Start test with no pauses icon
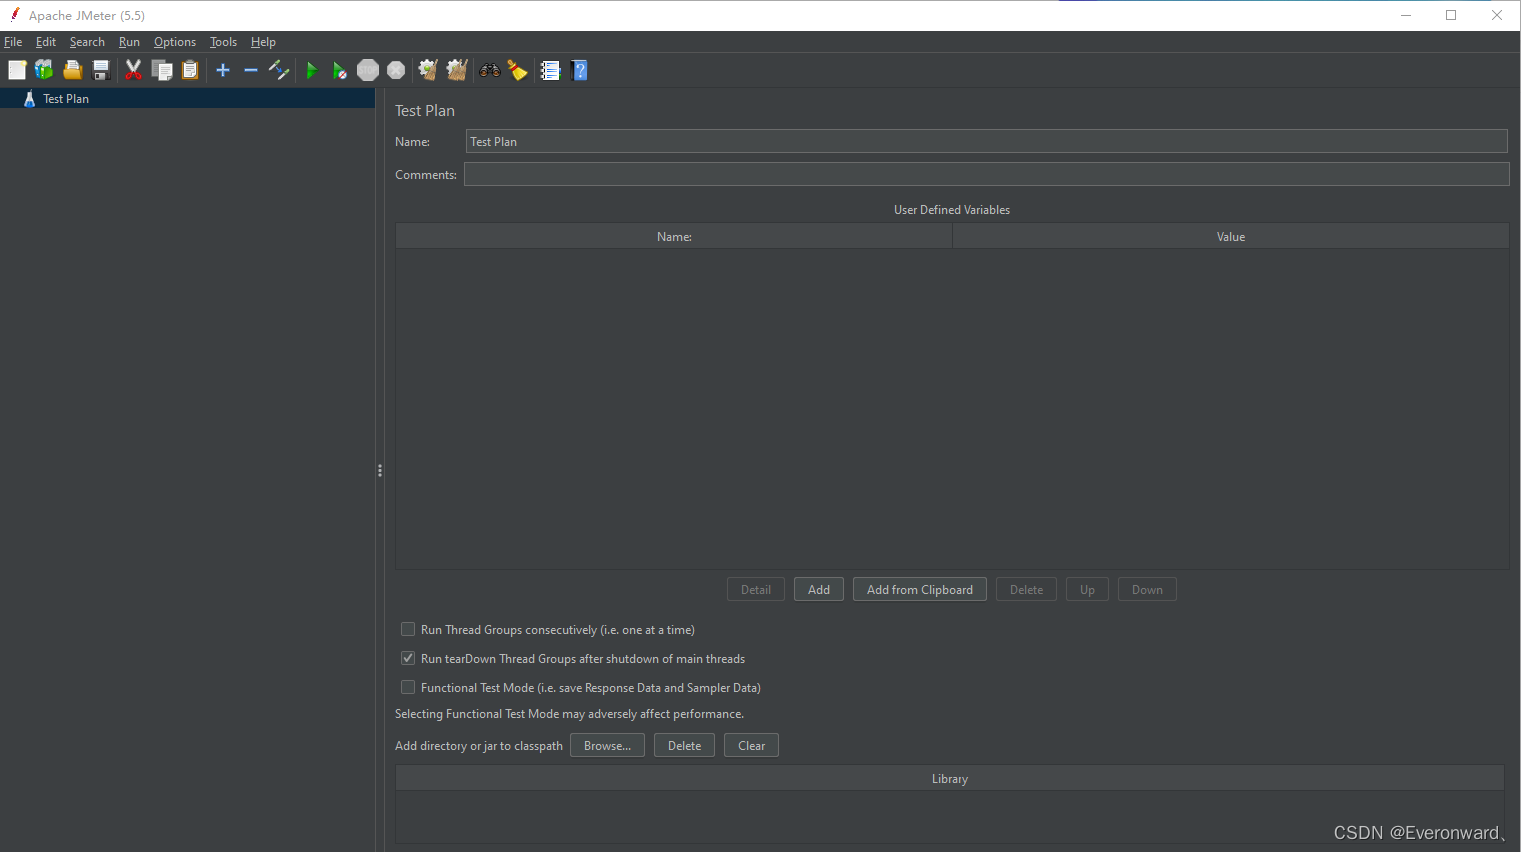1521x852 pixels. click(340, 70)
